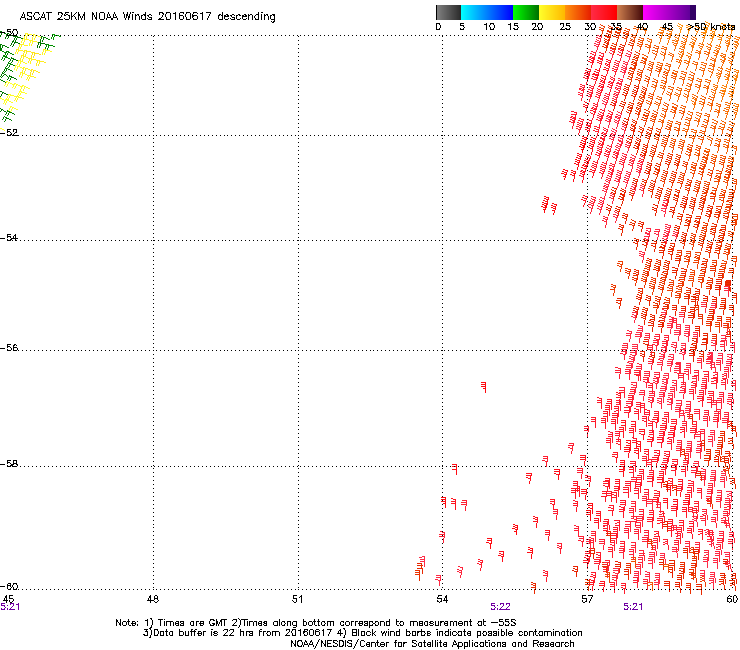
Task: Click the latitude label '-60'
Action: tap(9, 586)
